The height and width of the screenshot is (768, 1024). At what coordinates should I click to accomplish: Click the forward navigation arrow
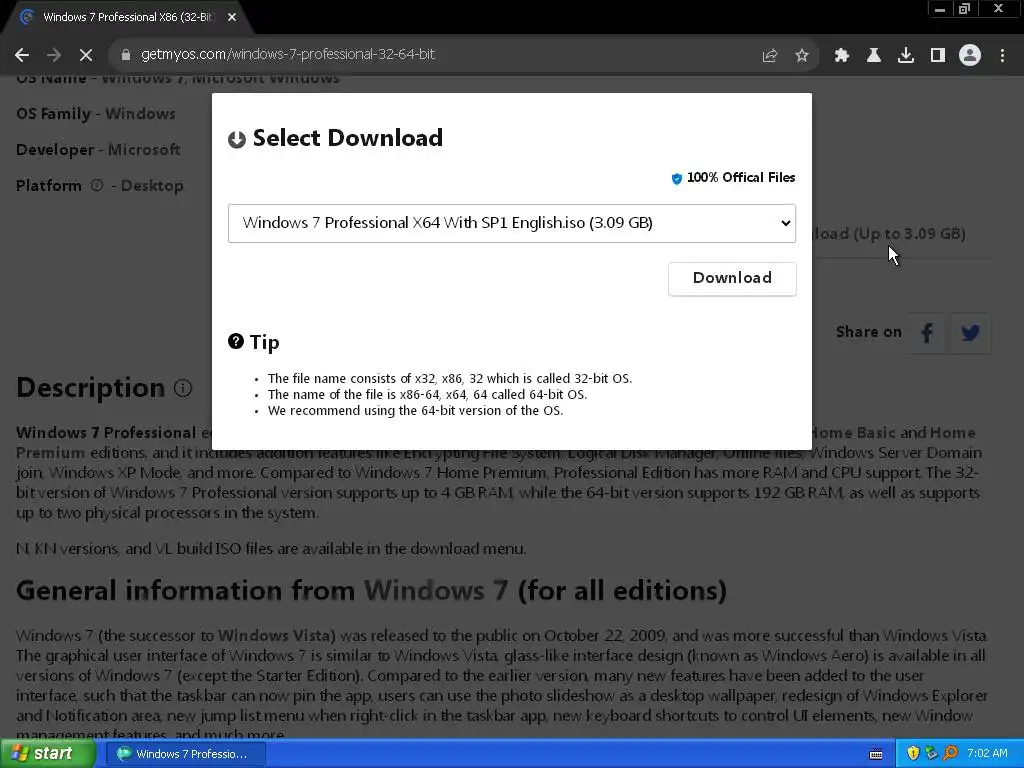54,55
